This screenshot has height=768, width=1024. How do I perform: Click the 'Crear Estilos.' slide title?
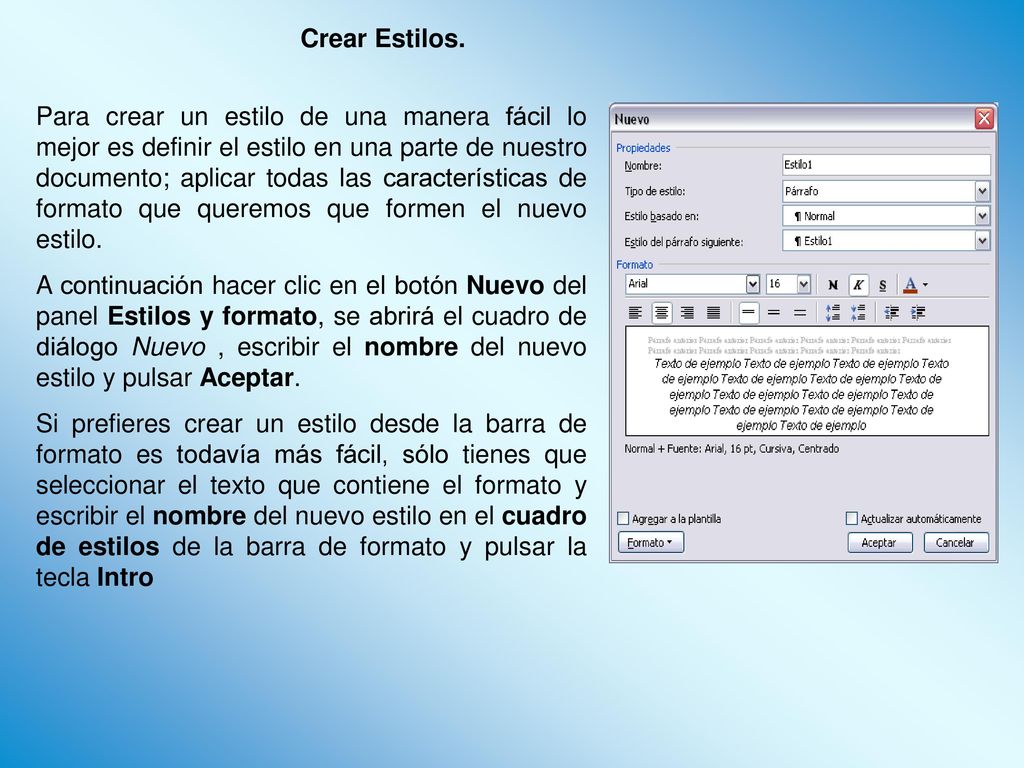tap(383, 39)
